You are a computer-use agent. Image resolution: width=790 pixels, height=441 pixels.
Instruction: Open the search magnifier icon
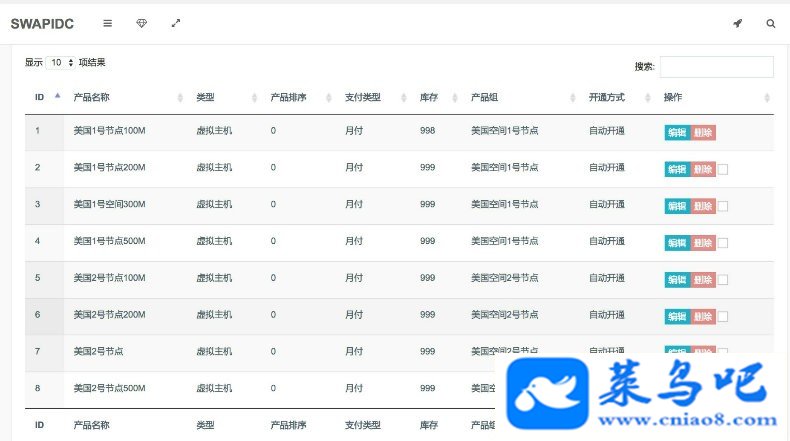(x=770, y=23)
